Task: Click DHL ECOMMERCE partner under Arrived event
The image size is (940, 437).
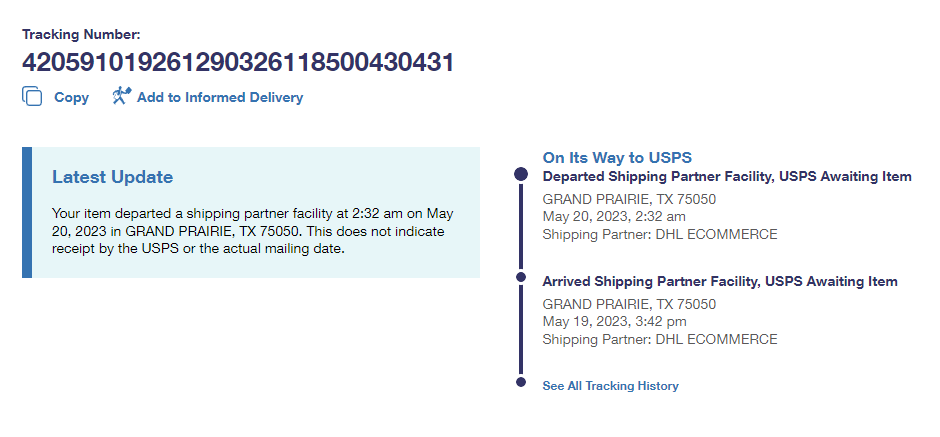Action: (x=715, y=340)
